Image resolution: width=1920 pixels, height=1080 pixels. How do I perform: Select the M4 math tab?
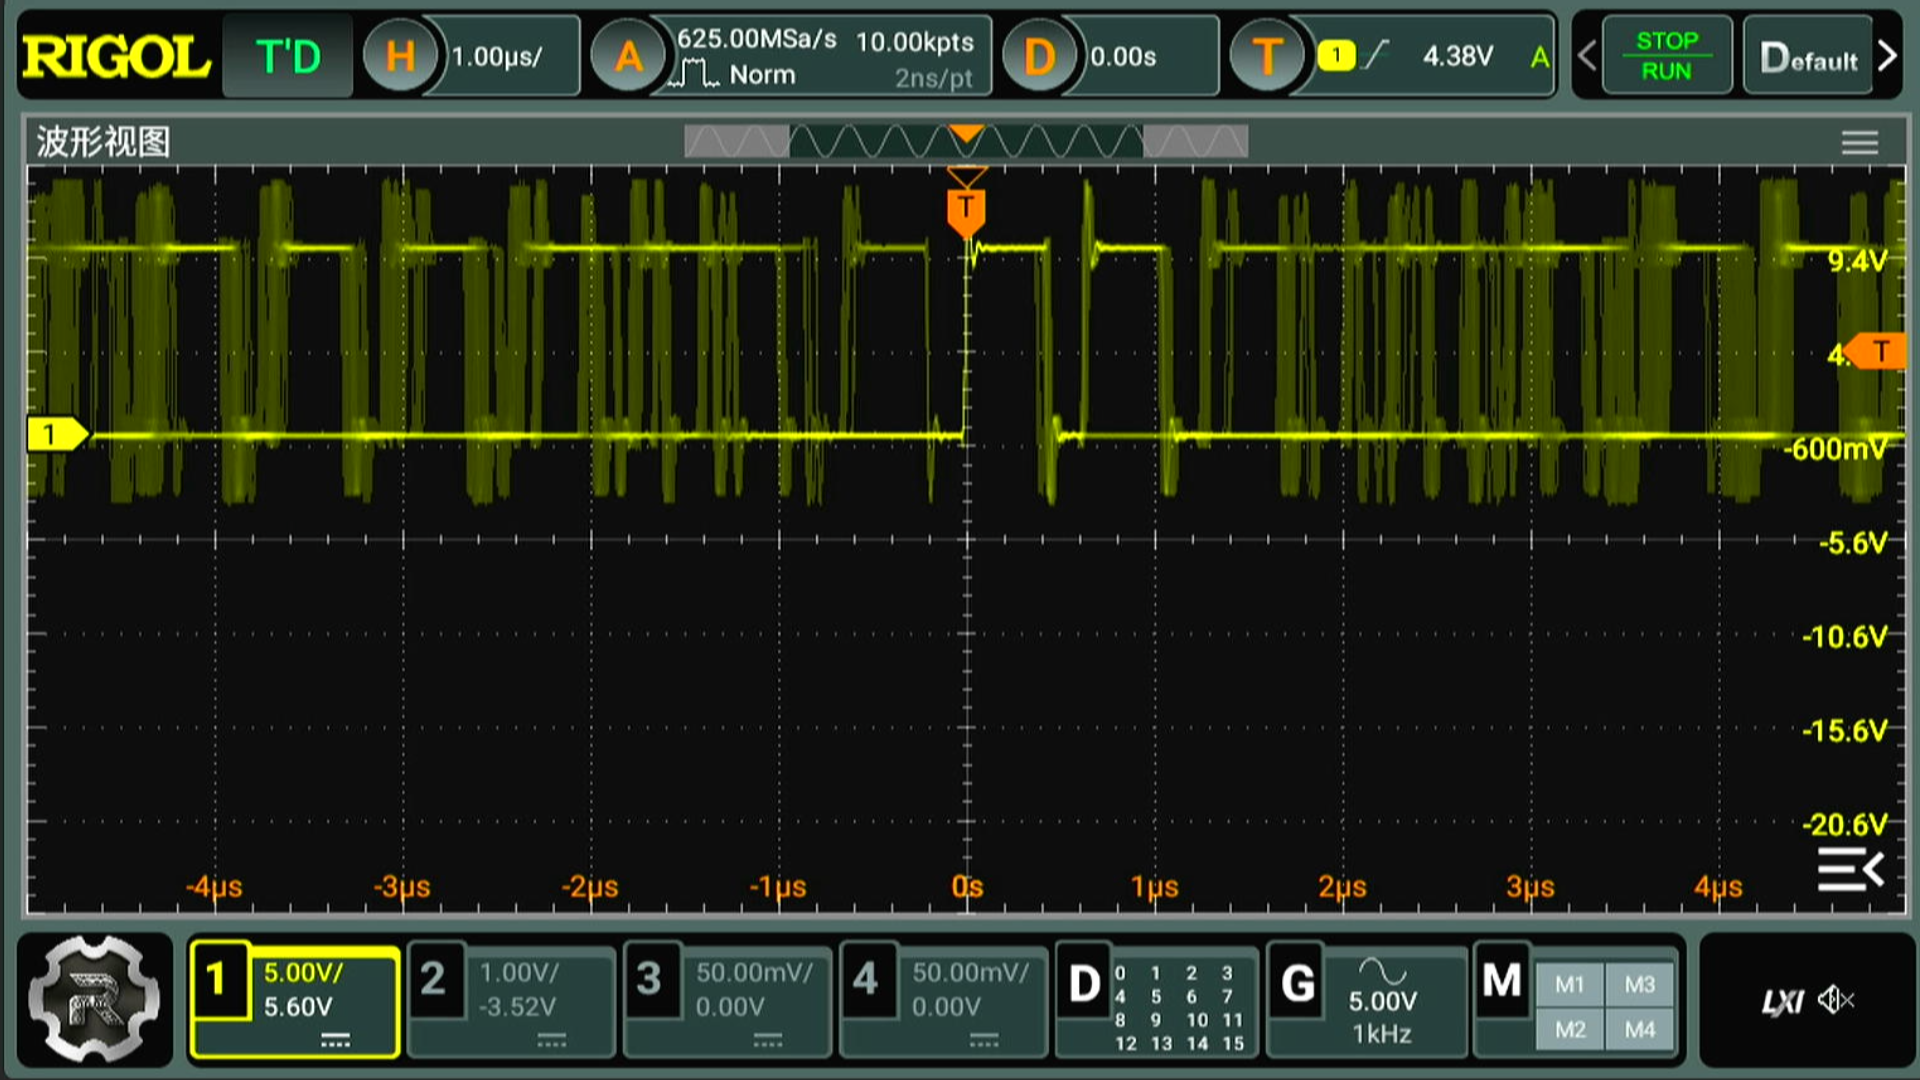click(x=1639, y=1029)
